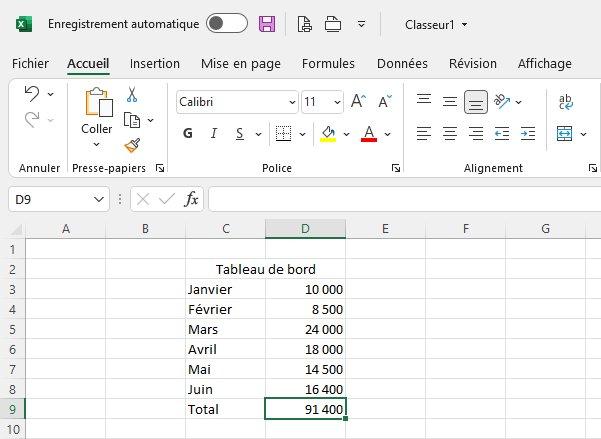Image resolution: width=601 pixels, height=439 pixels.
Task: Switch to the Révision tab
Action: pos(473,64)
